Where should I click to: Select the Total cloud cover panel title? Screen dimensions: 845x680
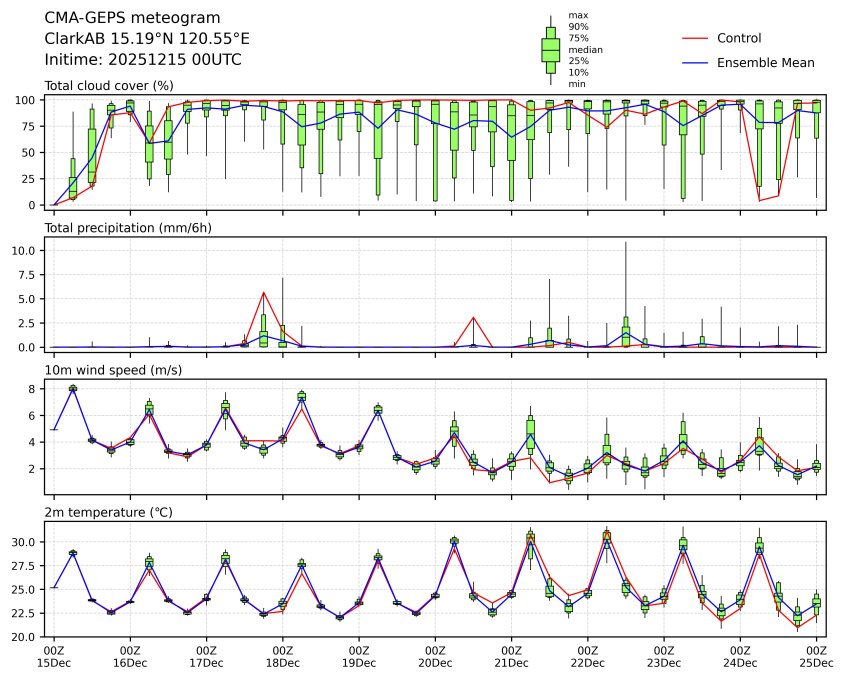[x=109, y=85]
